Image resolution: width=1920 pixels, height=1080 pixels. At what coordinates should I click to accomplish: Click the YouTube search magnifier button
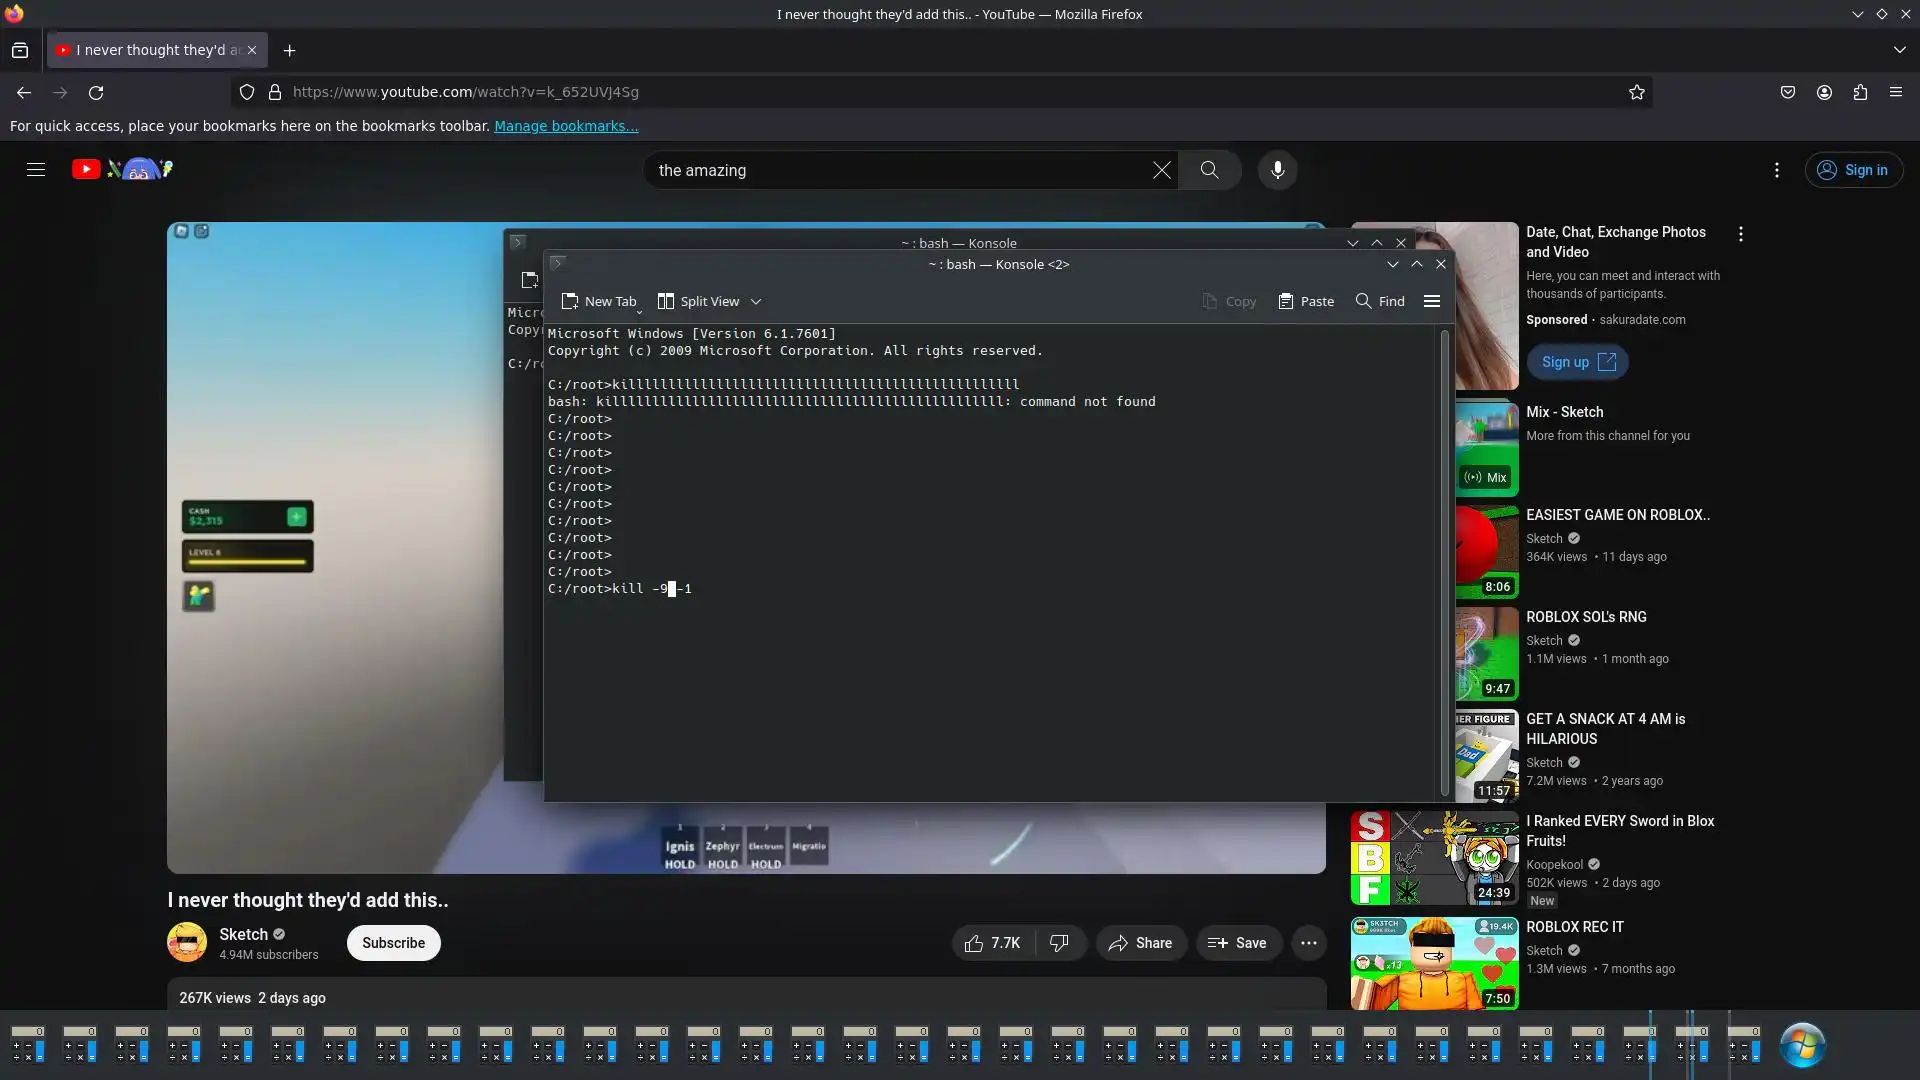1209,170
